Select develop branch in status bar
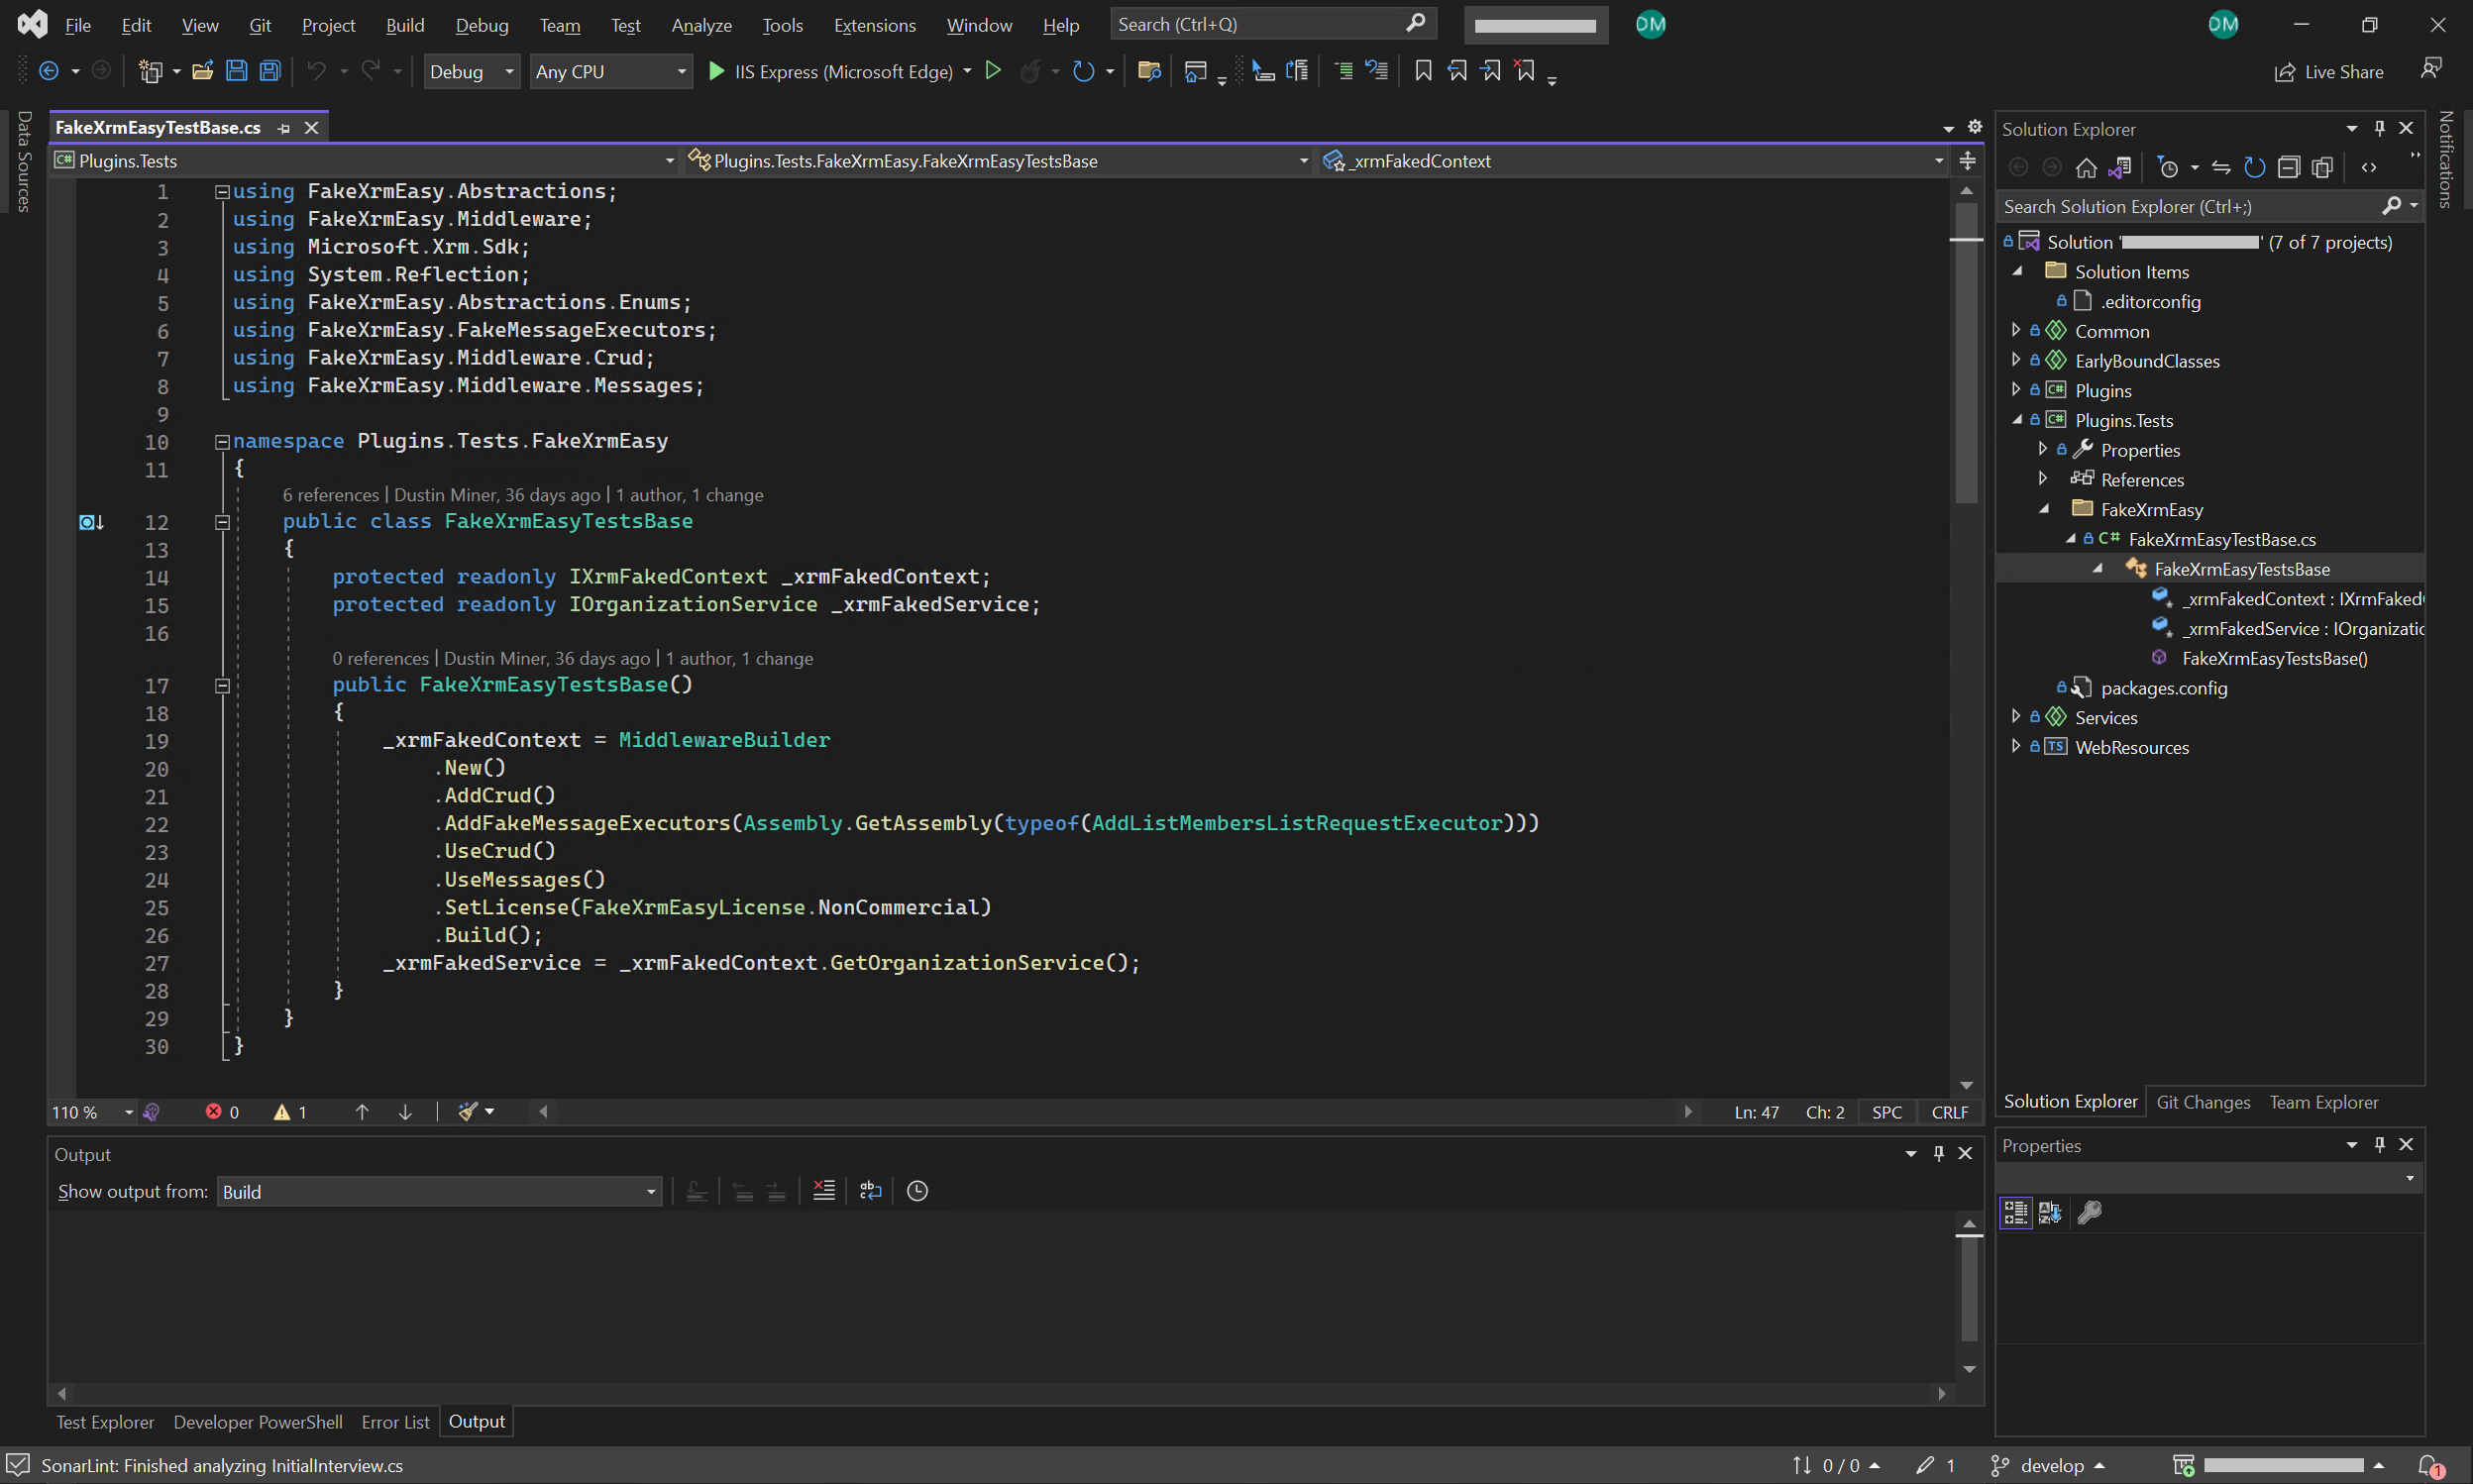Viewport: 2473px width, 1484px height. pyautogui.click(x=2051, y=1465)
